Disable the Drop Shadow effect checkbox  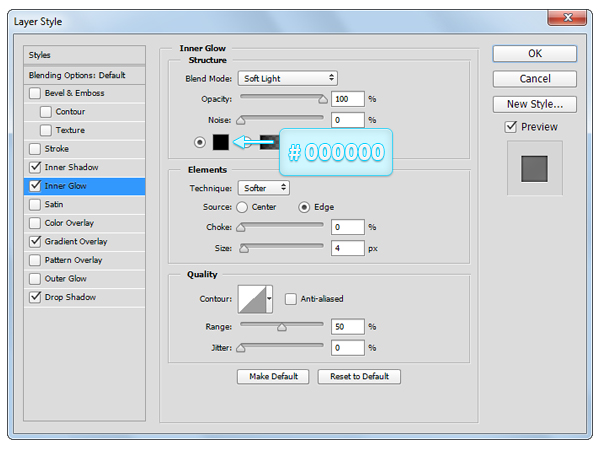click(x=37, y=297)
